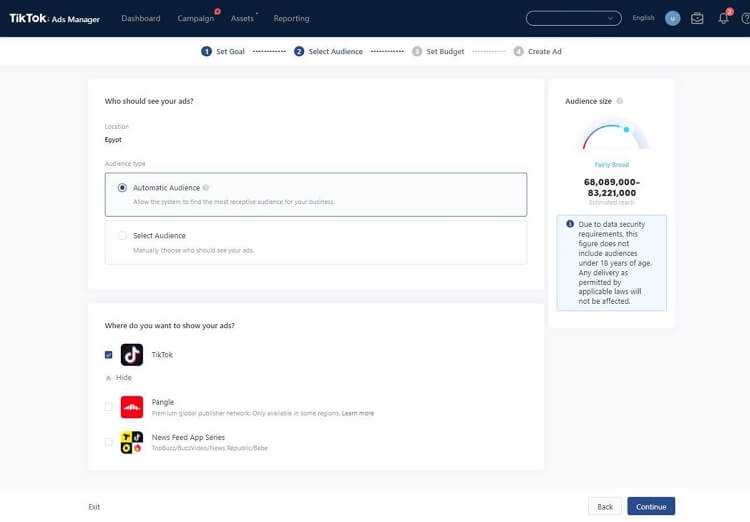Go to the Reporting menu
750x522 pixels.
coord(291,18)
